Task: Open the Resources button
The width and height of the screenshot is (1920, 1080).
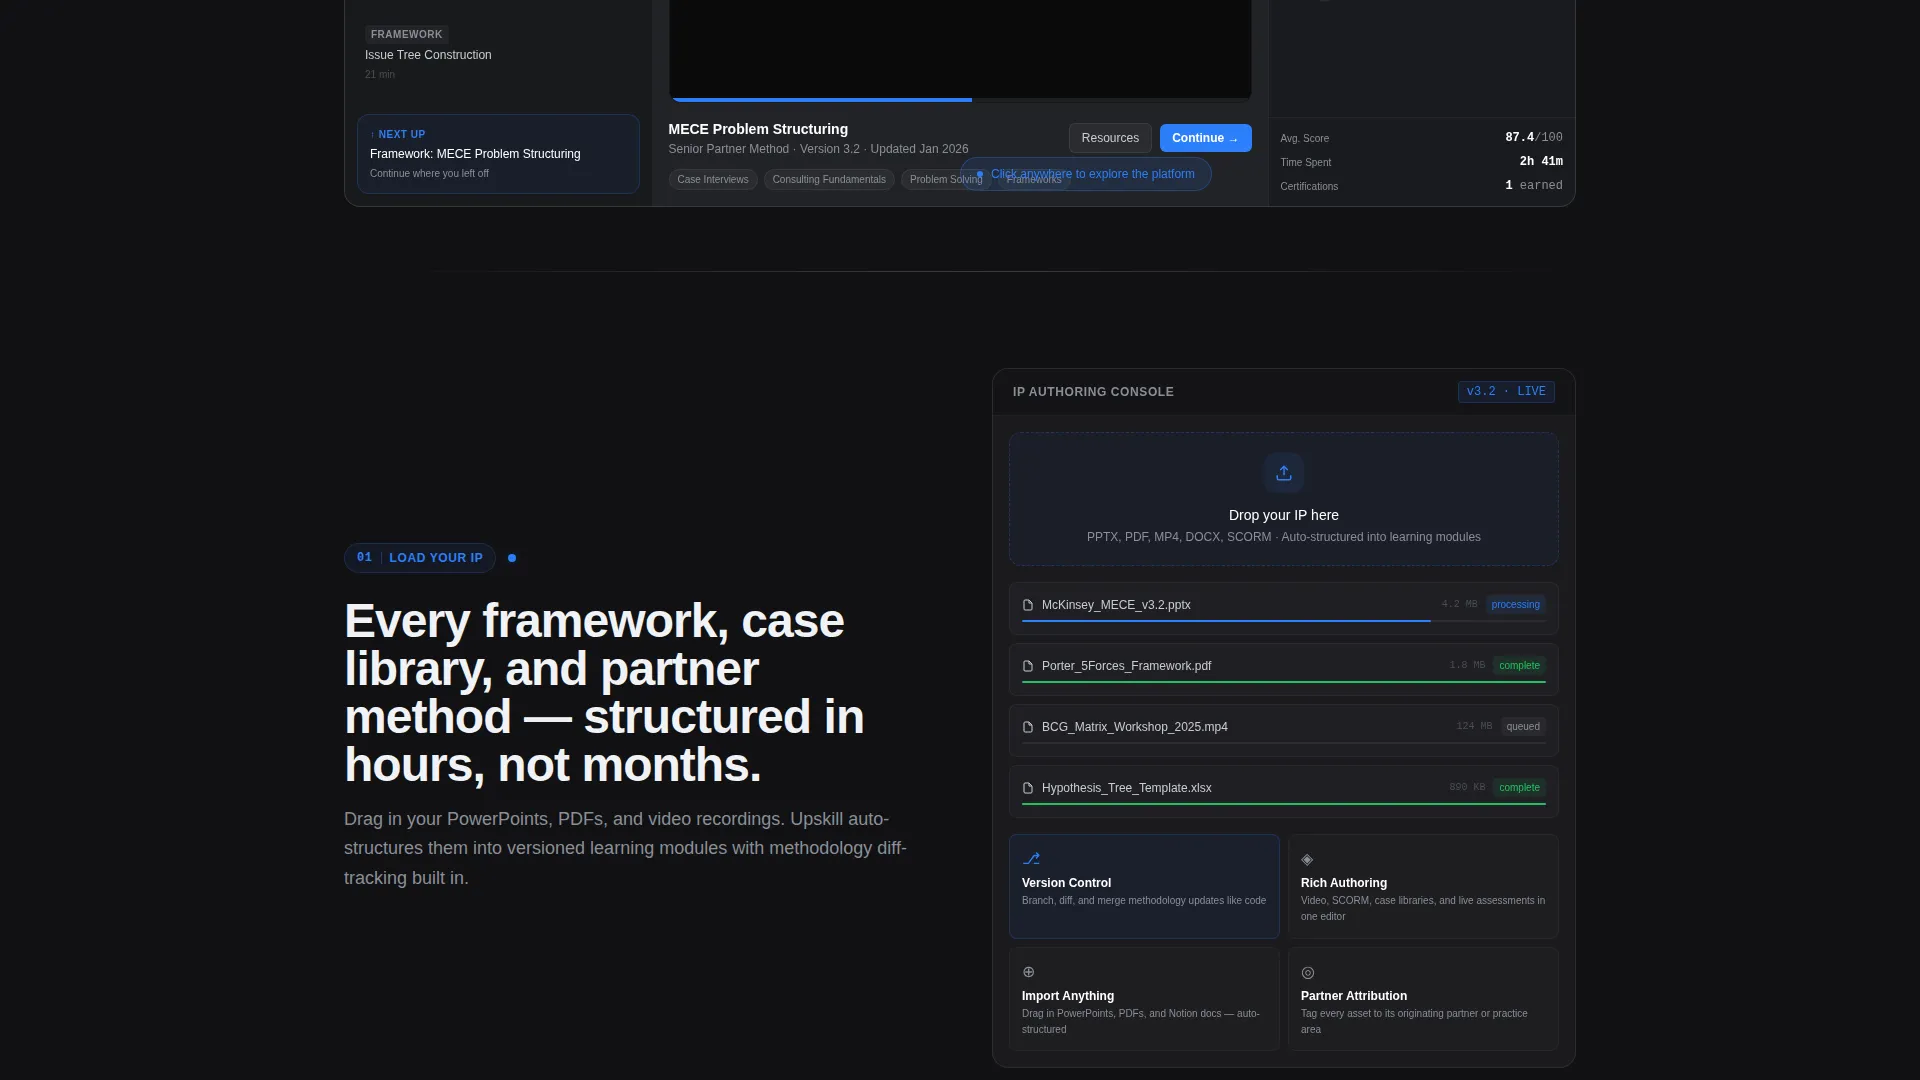Action: point(1110,138)
